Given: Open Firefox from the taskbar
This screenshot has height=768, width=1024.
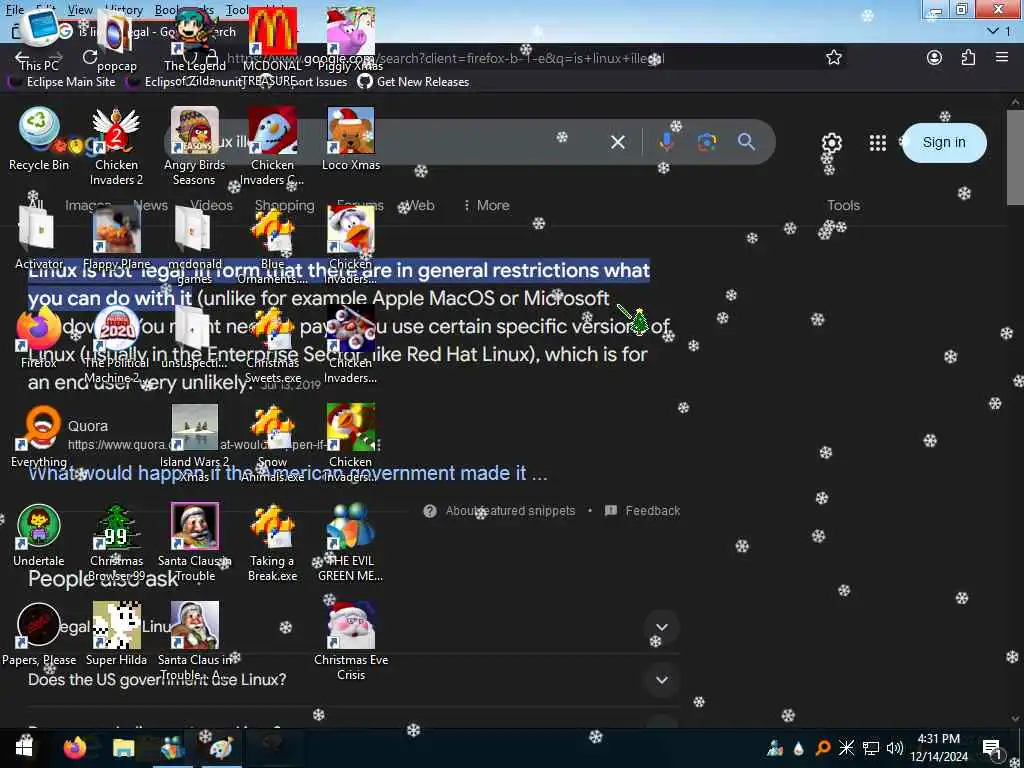Looking at the screenshot, I should click(x=74, y=748).
